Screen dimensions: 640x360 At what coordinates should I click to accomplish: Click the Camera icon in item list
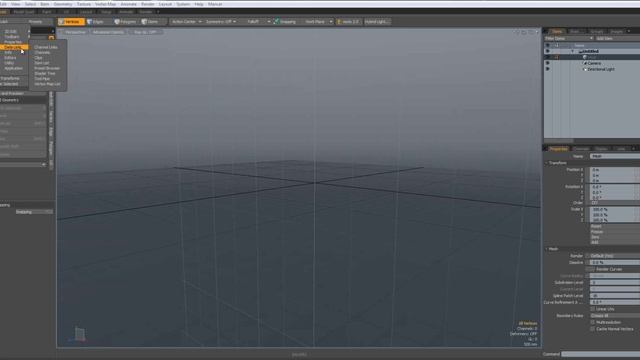coord(585,63)
